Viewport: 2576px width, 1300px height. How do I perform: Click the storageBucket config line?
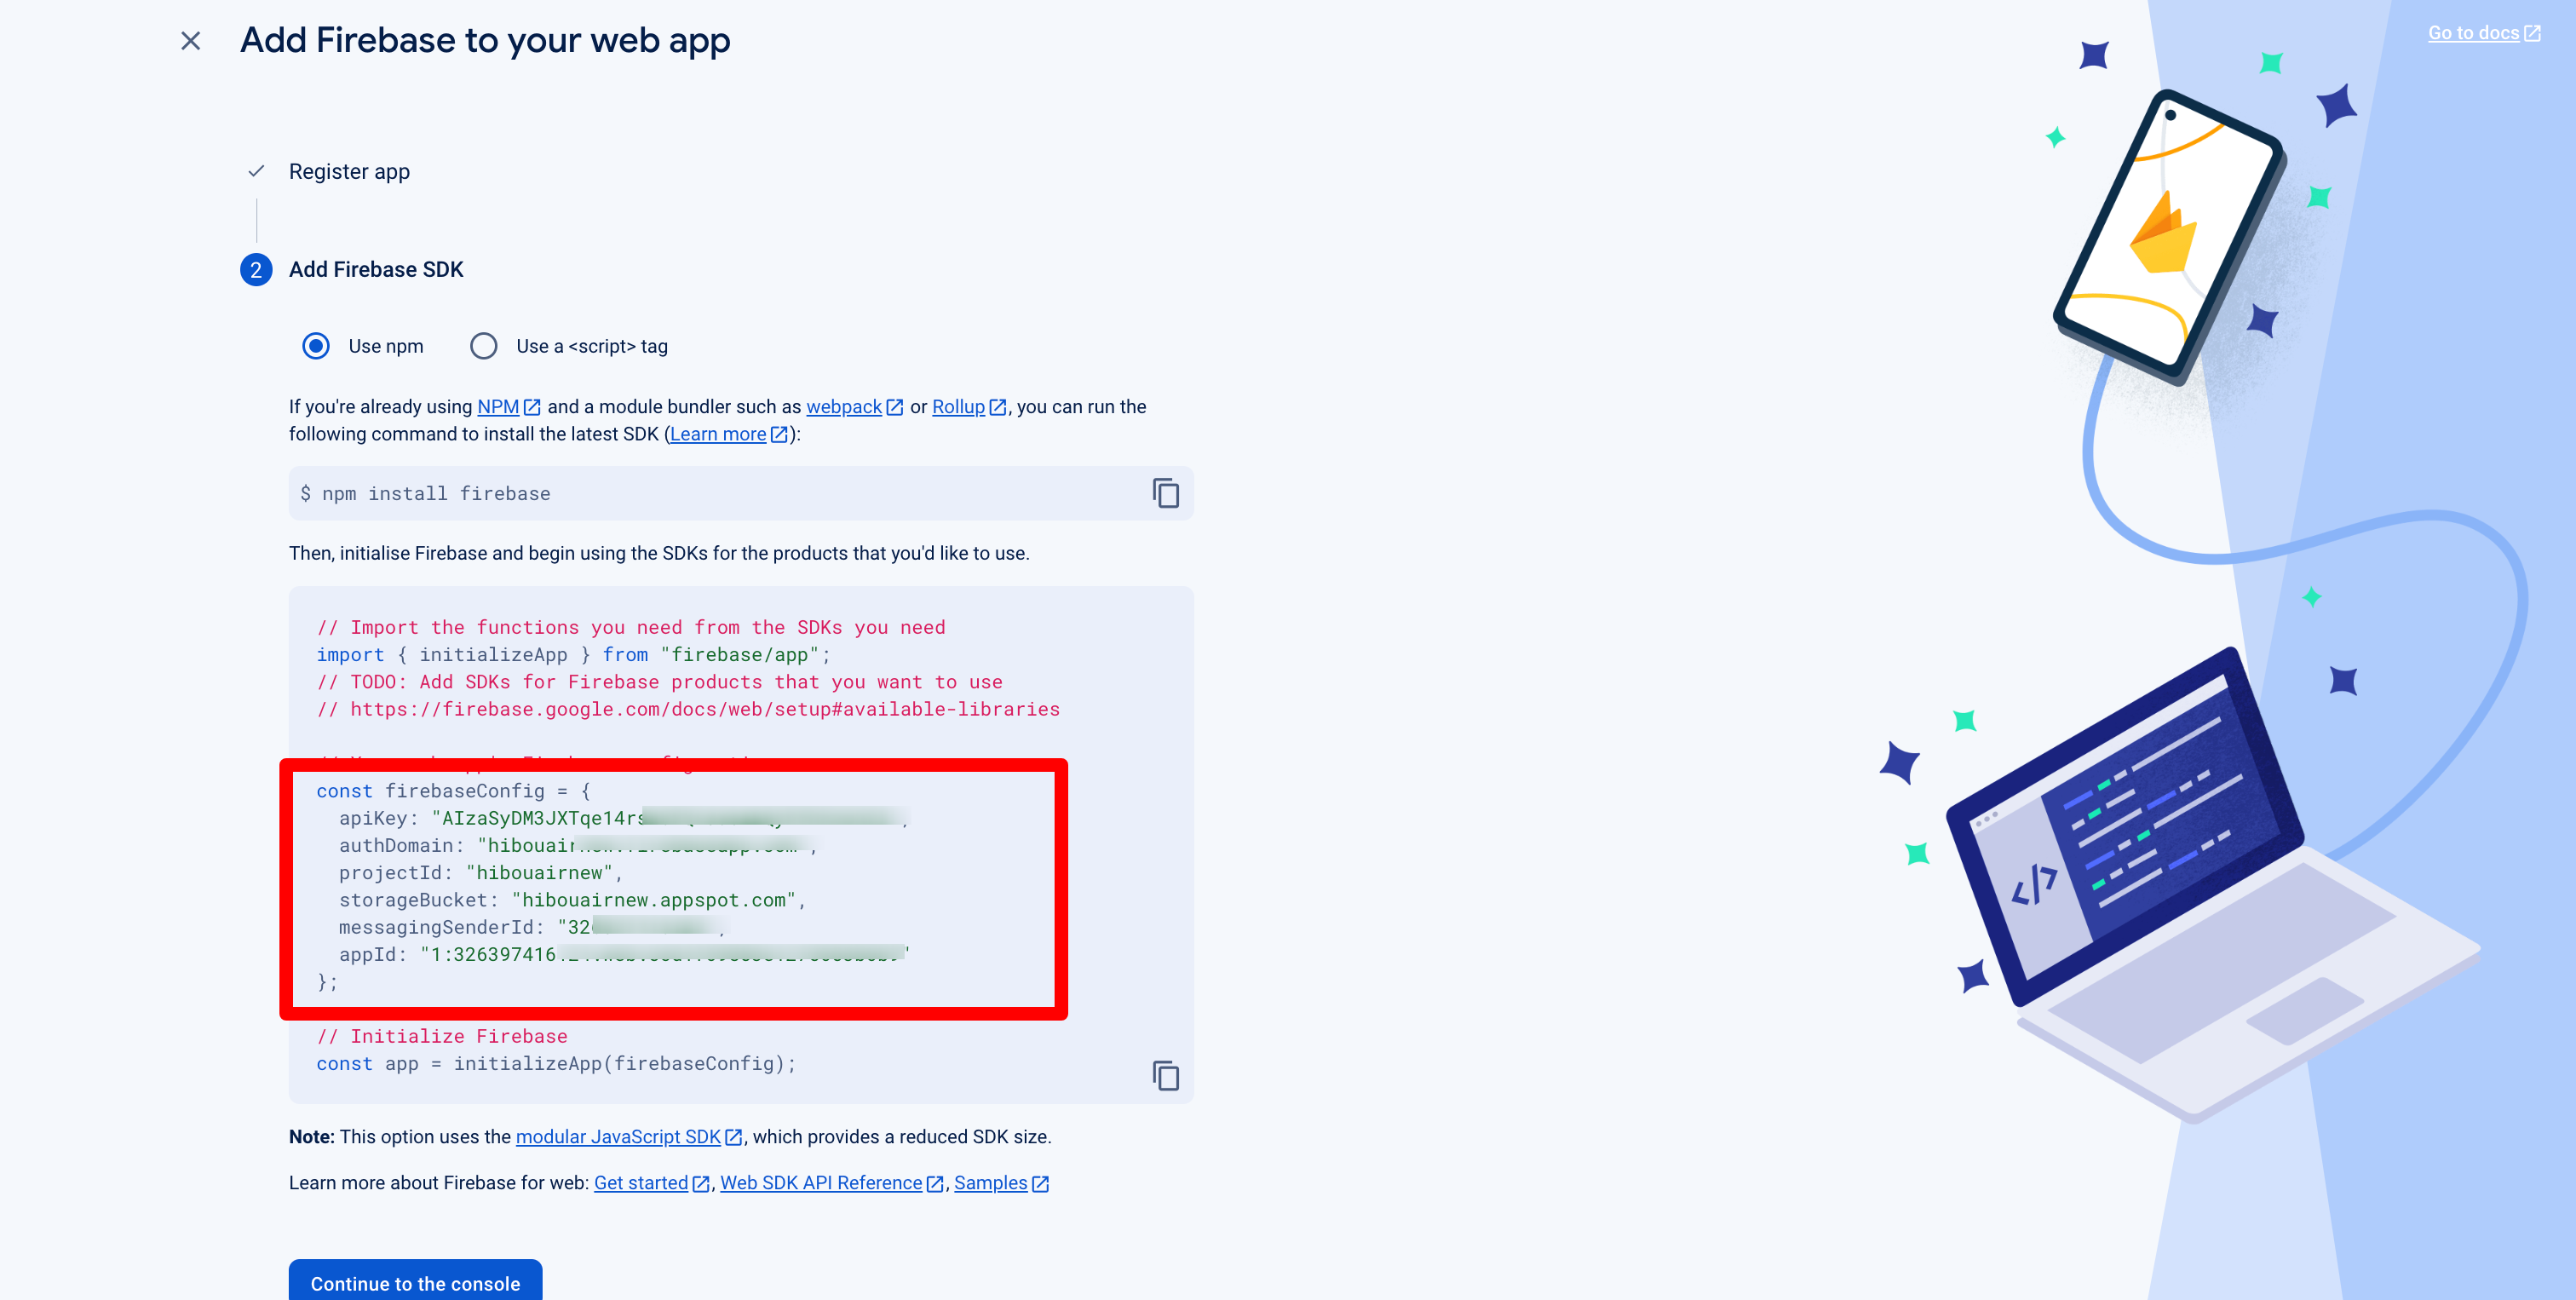pyautogui.click(x=572, y=900)
